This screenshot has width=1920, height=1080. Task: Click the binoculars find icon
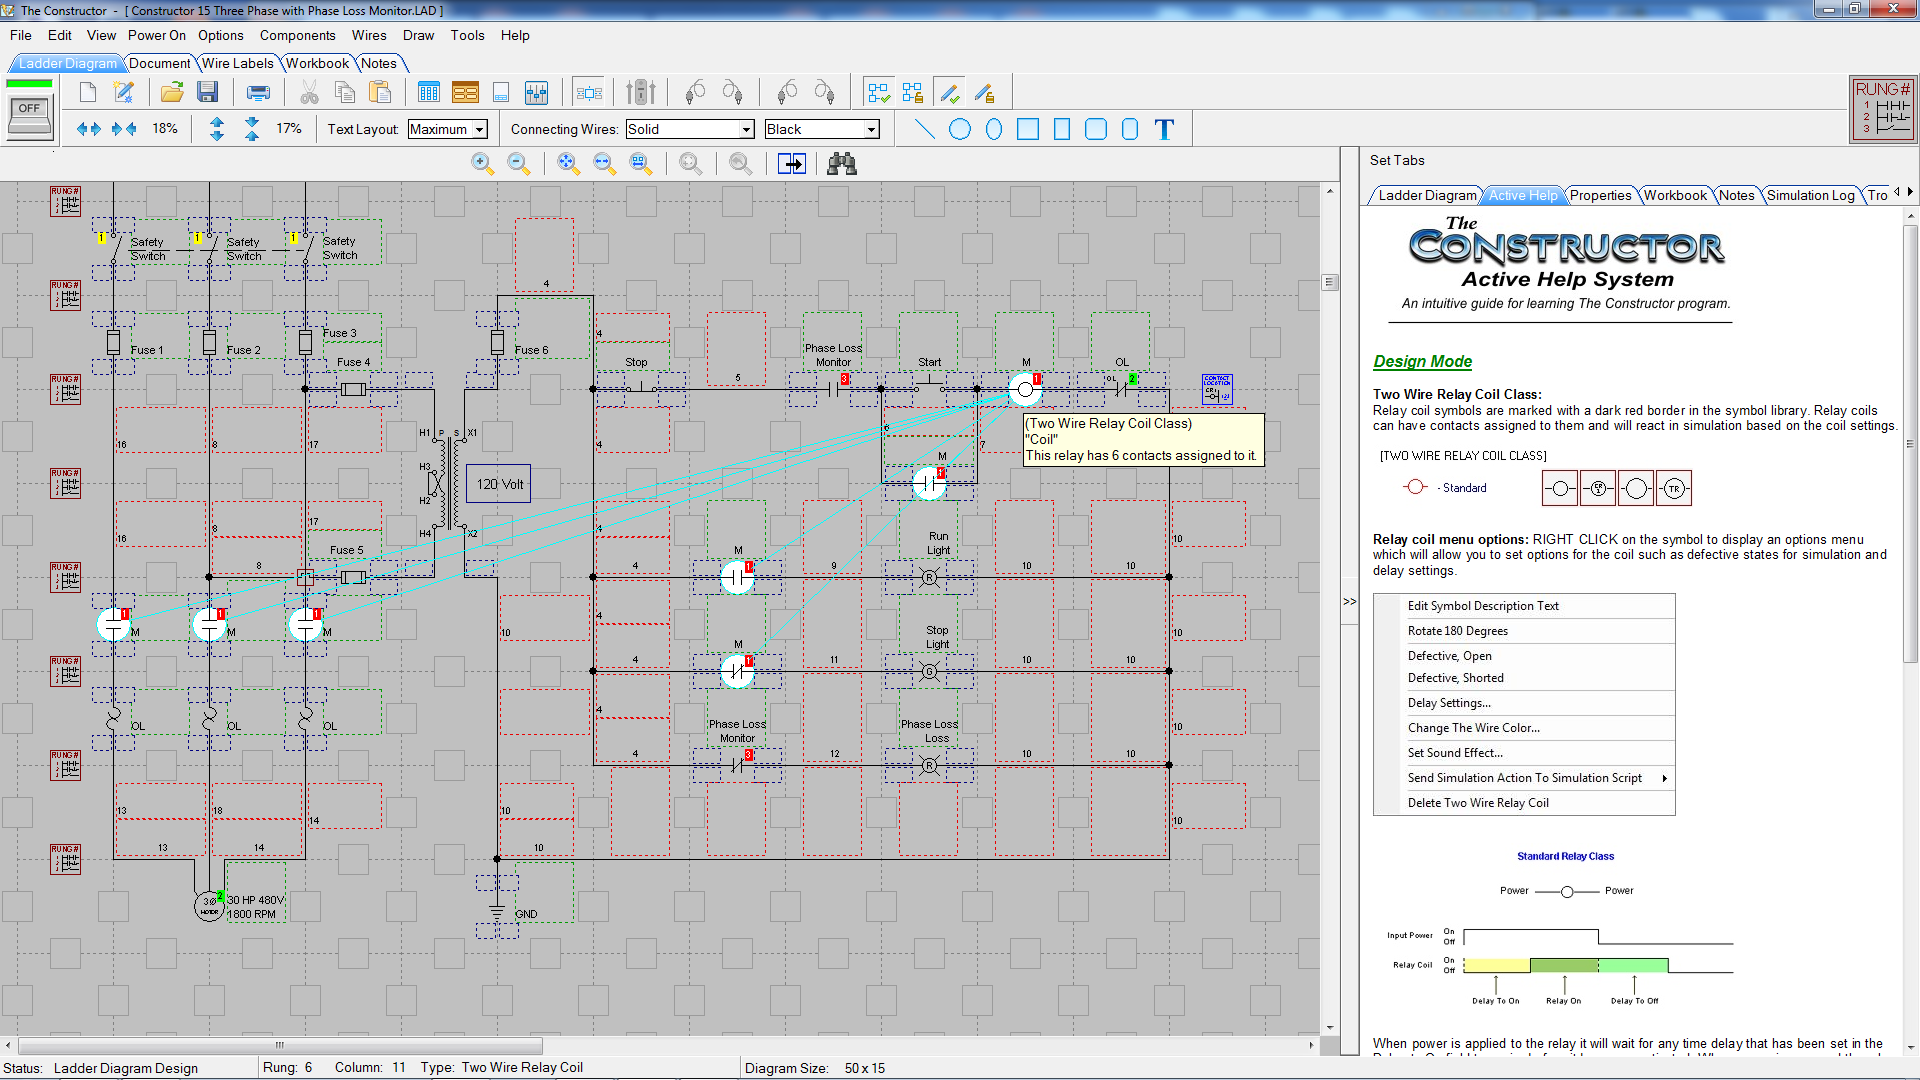point(842,164)
